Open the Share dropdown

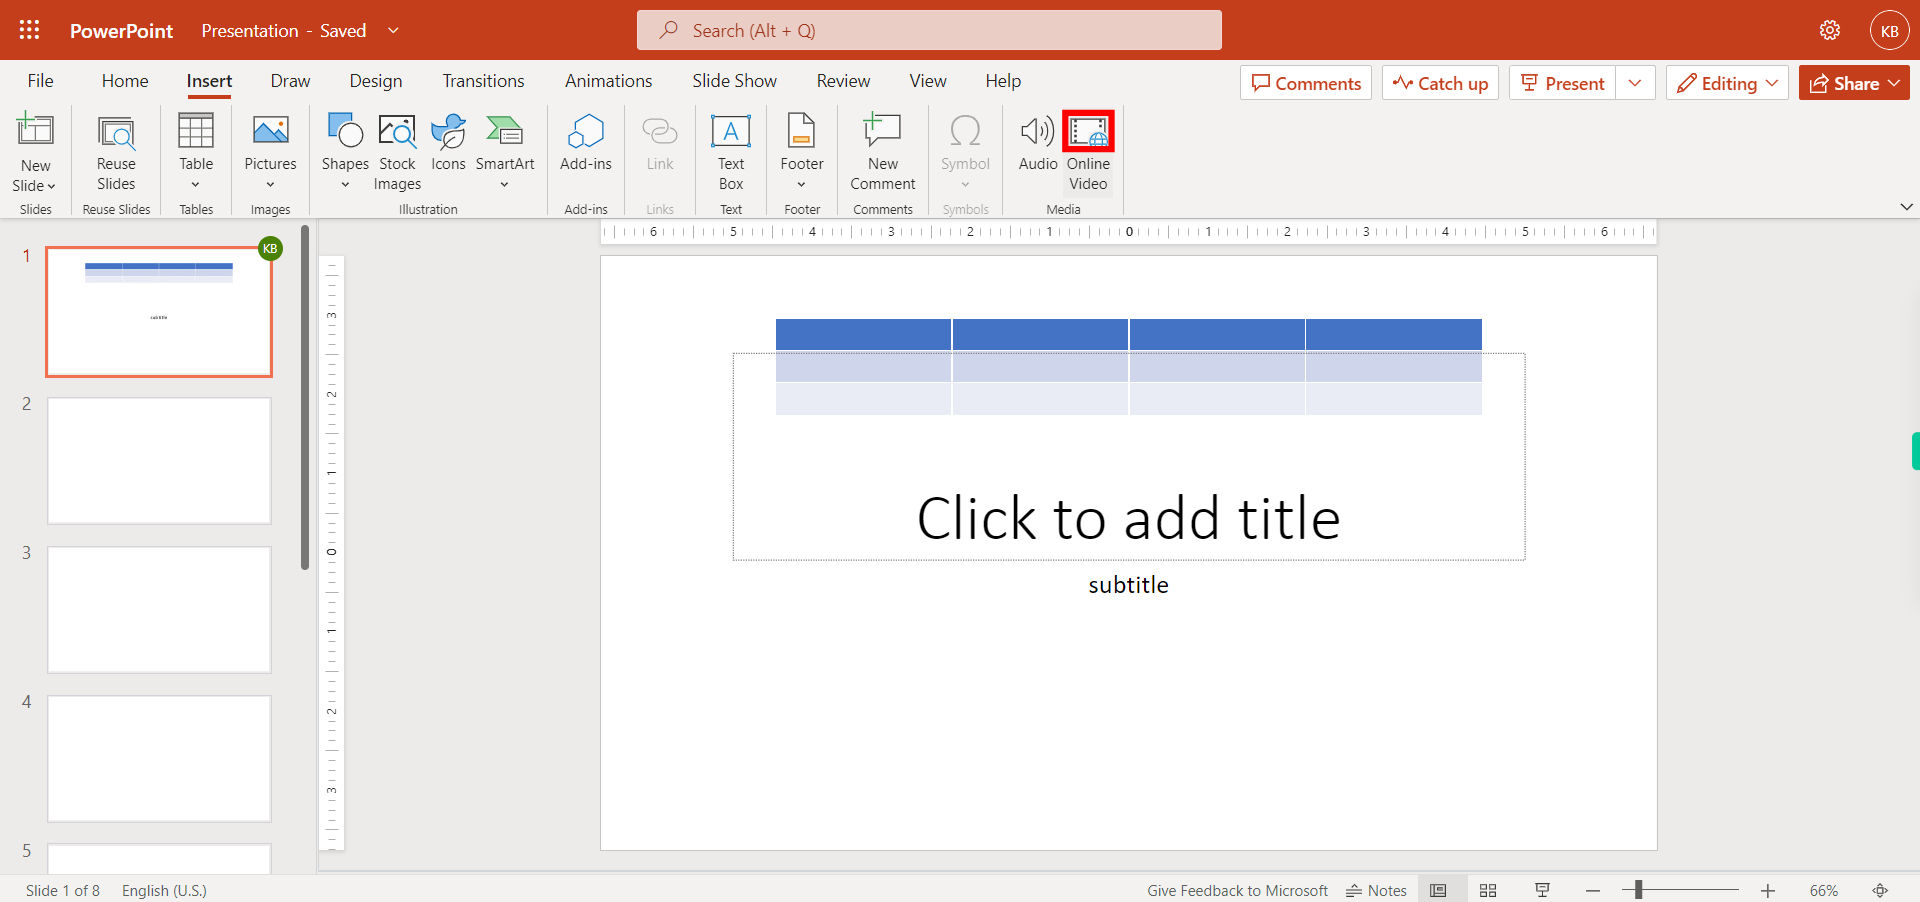coord(1854,83)
